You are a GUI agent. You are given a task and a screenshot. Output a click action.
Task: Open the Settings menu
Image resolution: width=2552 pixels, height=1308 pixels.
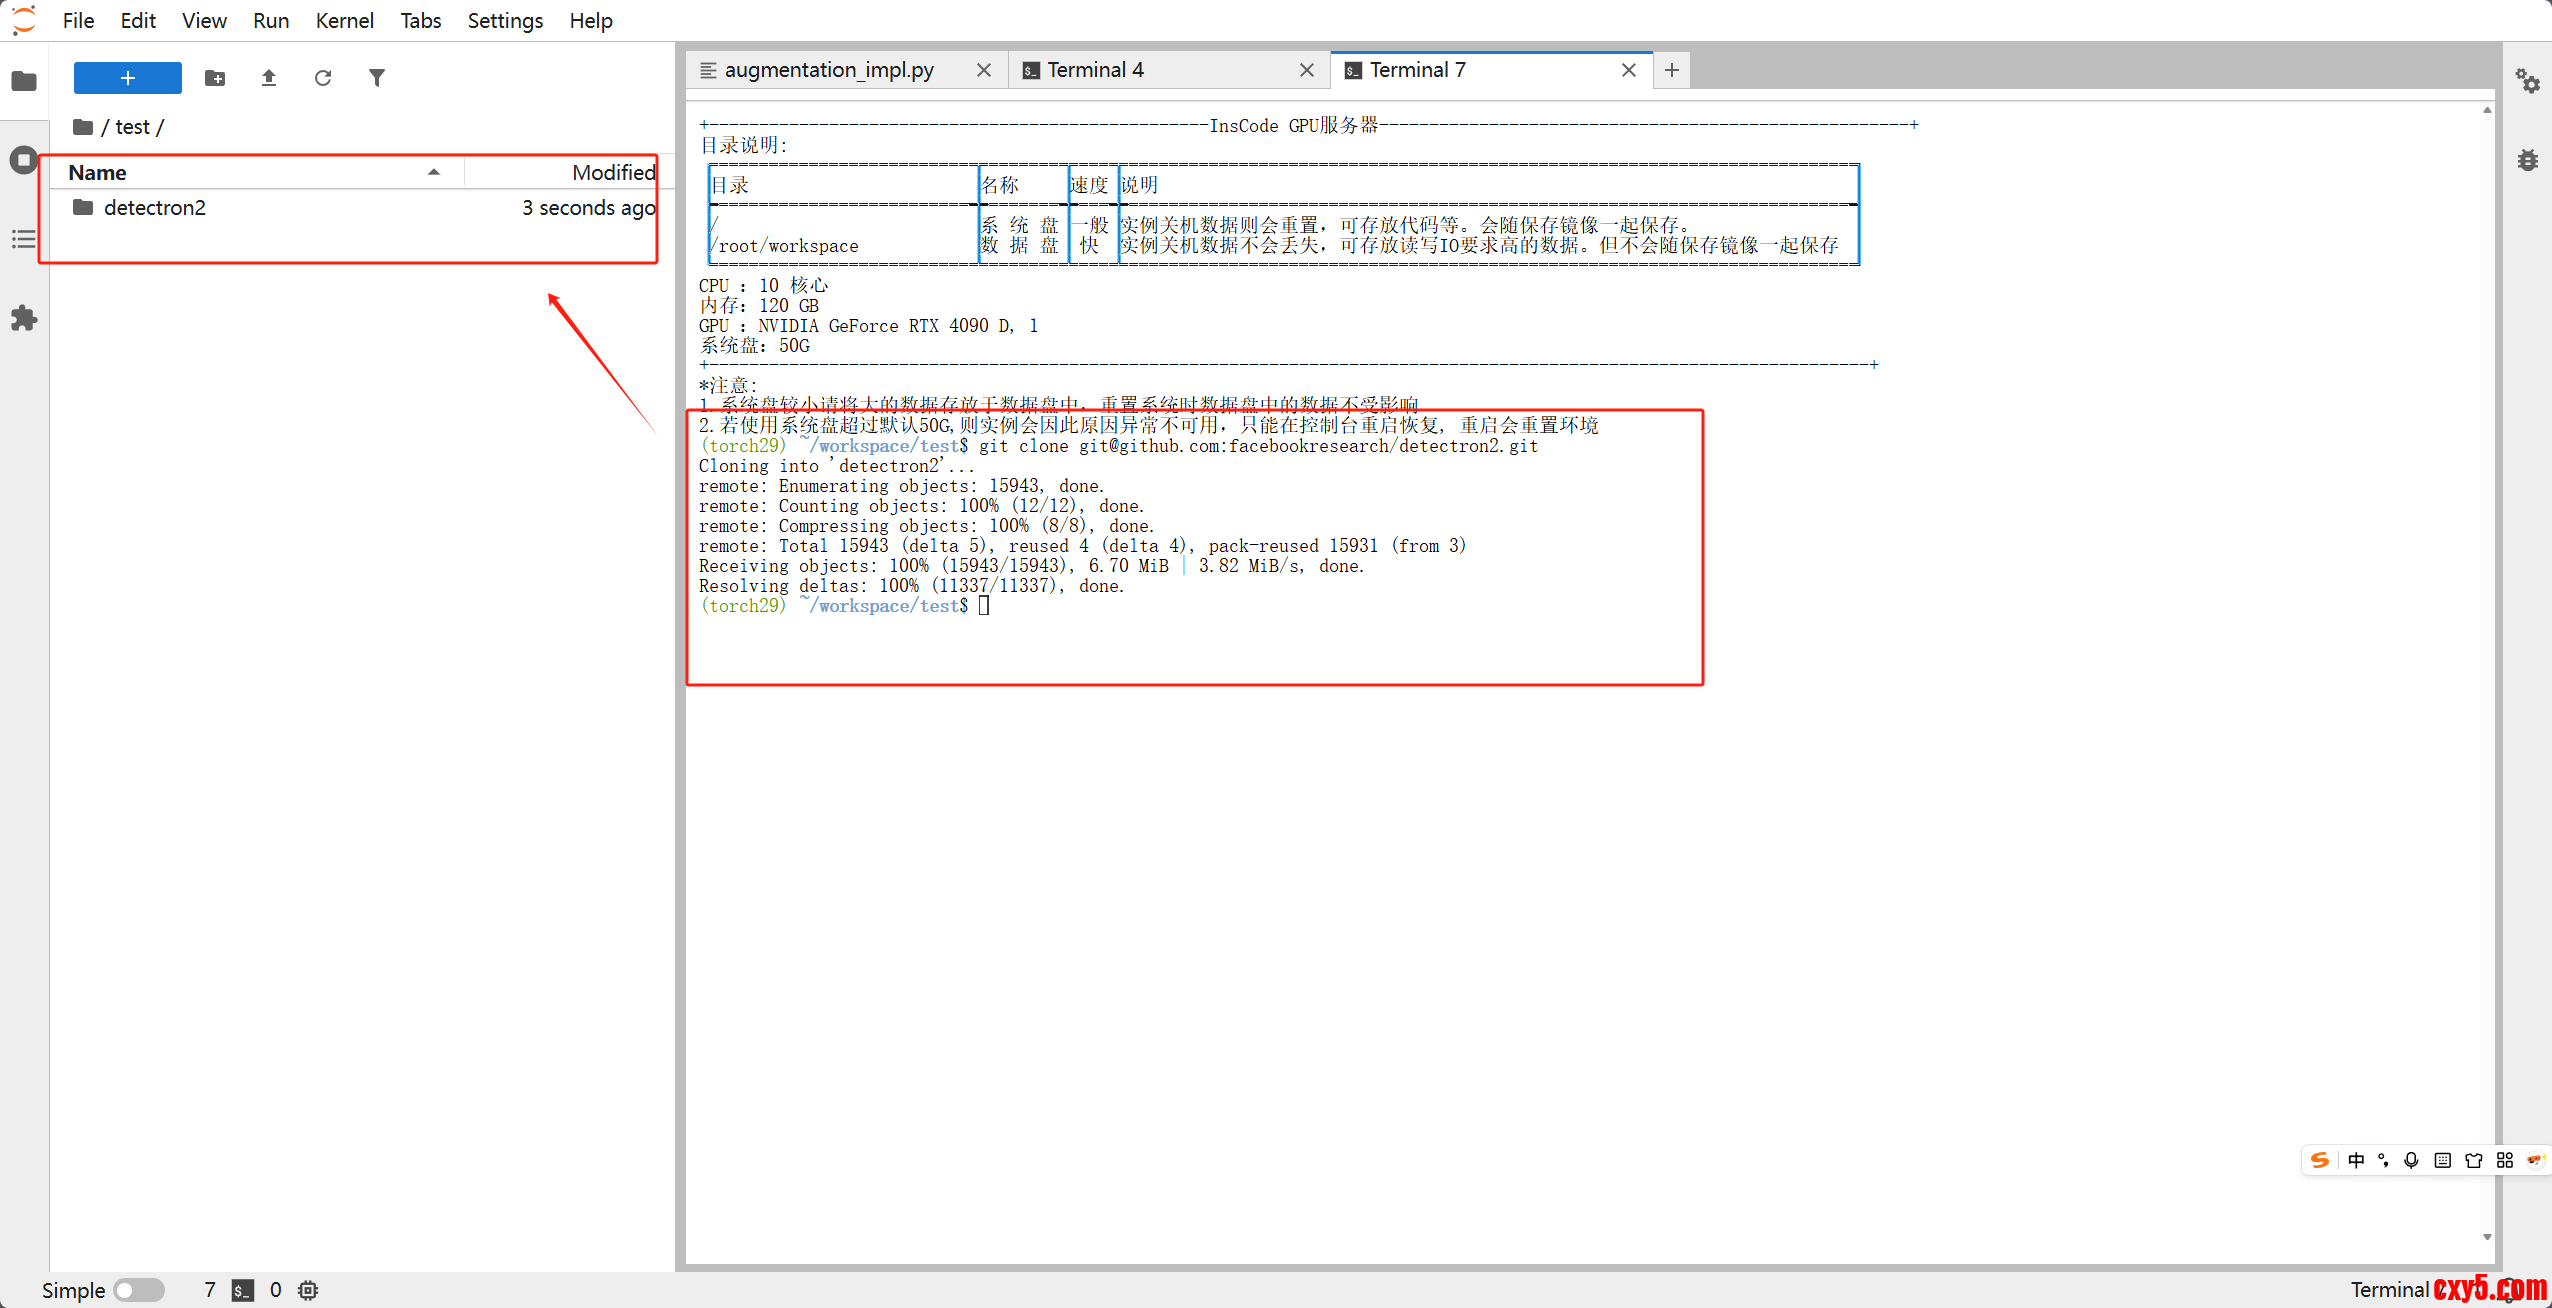pyautogui.click(x=505, y=20)
